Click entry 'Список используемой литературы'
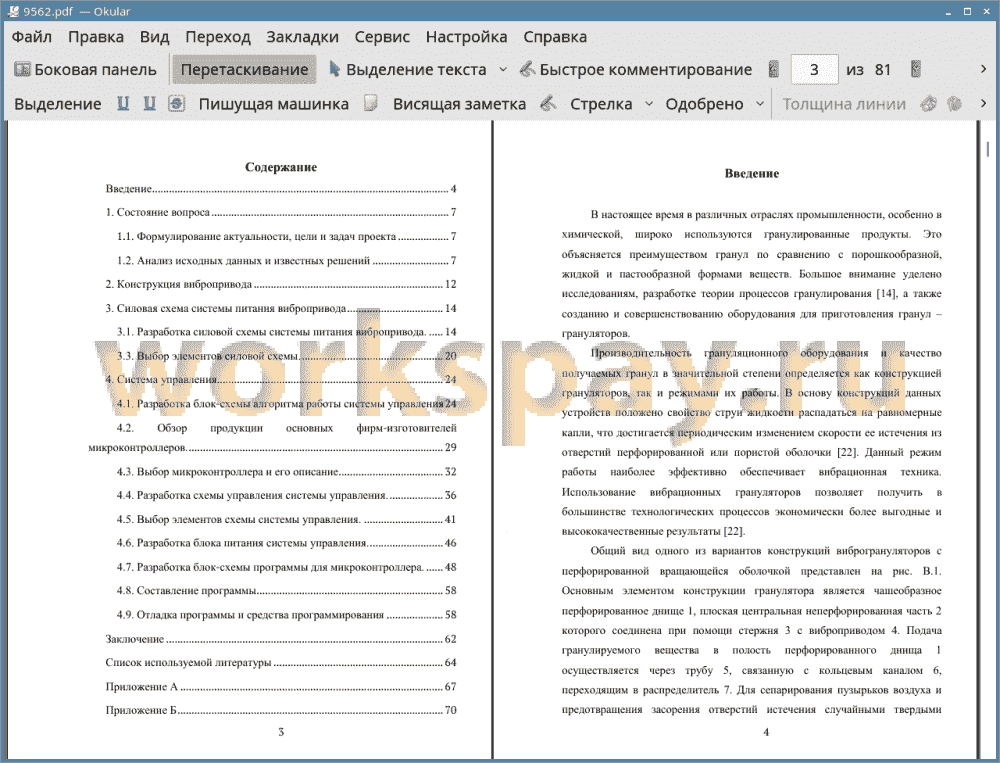 281,663
